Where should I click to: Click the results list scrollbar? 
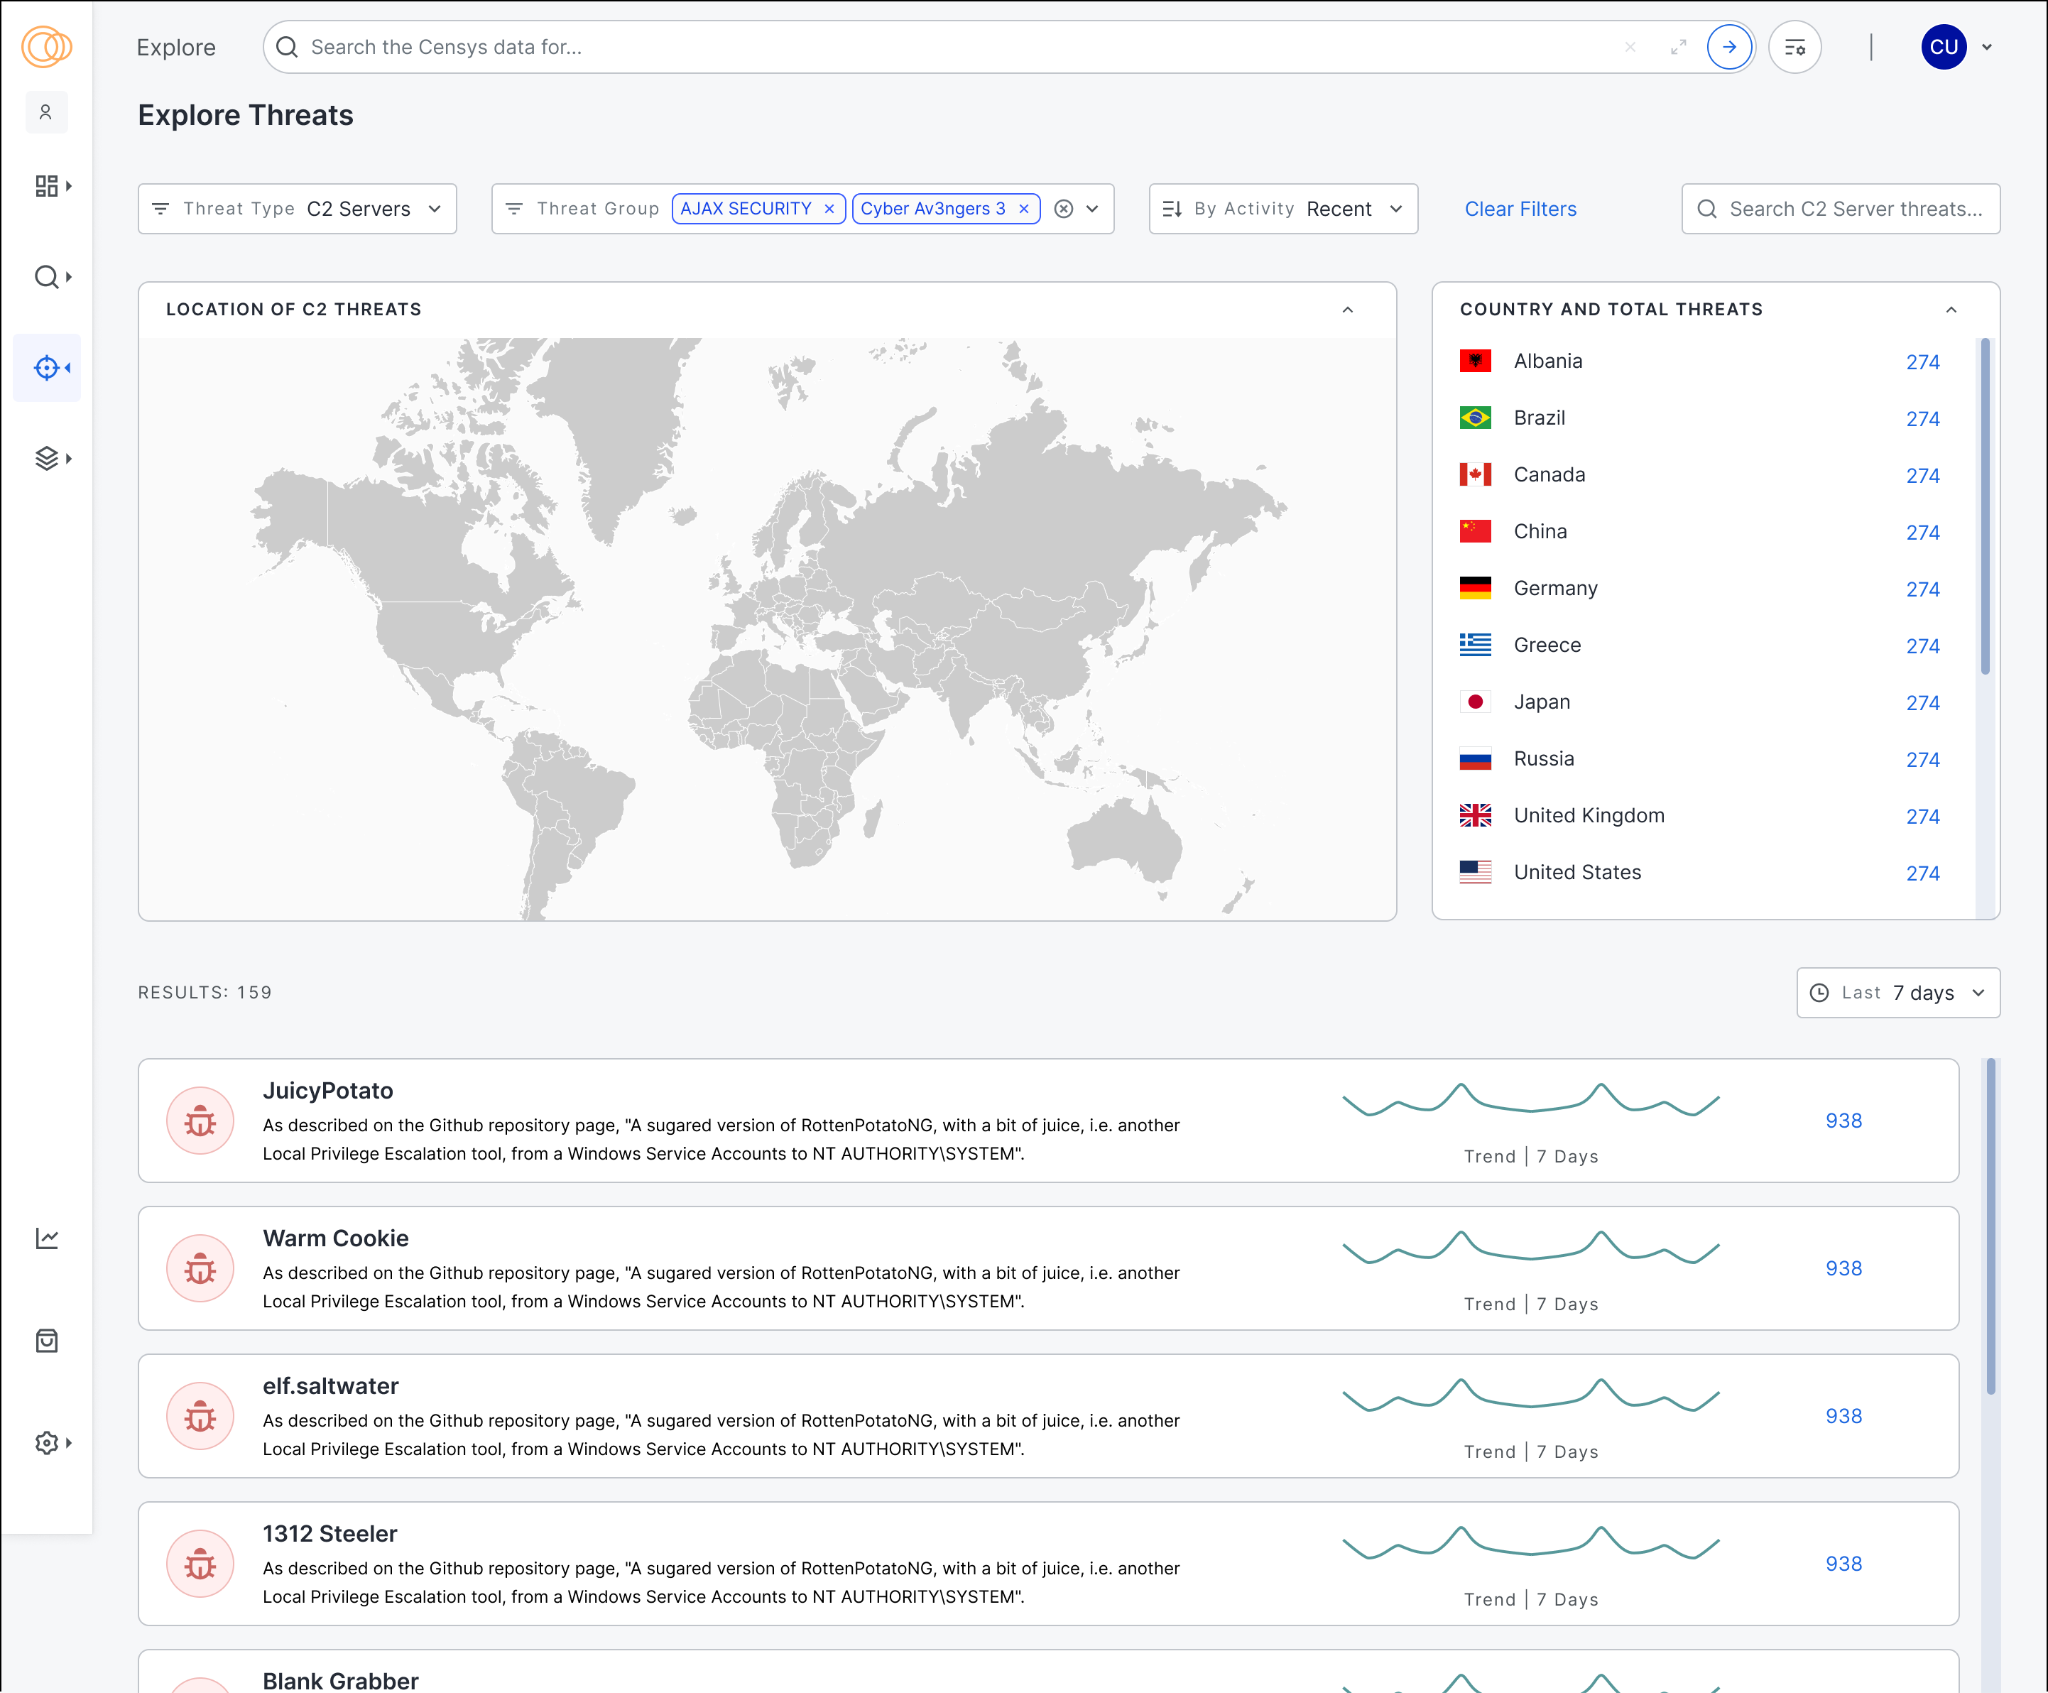point(1991,1226)
